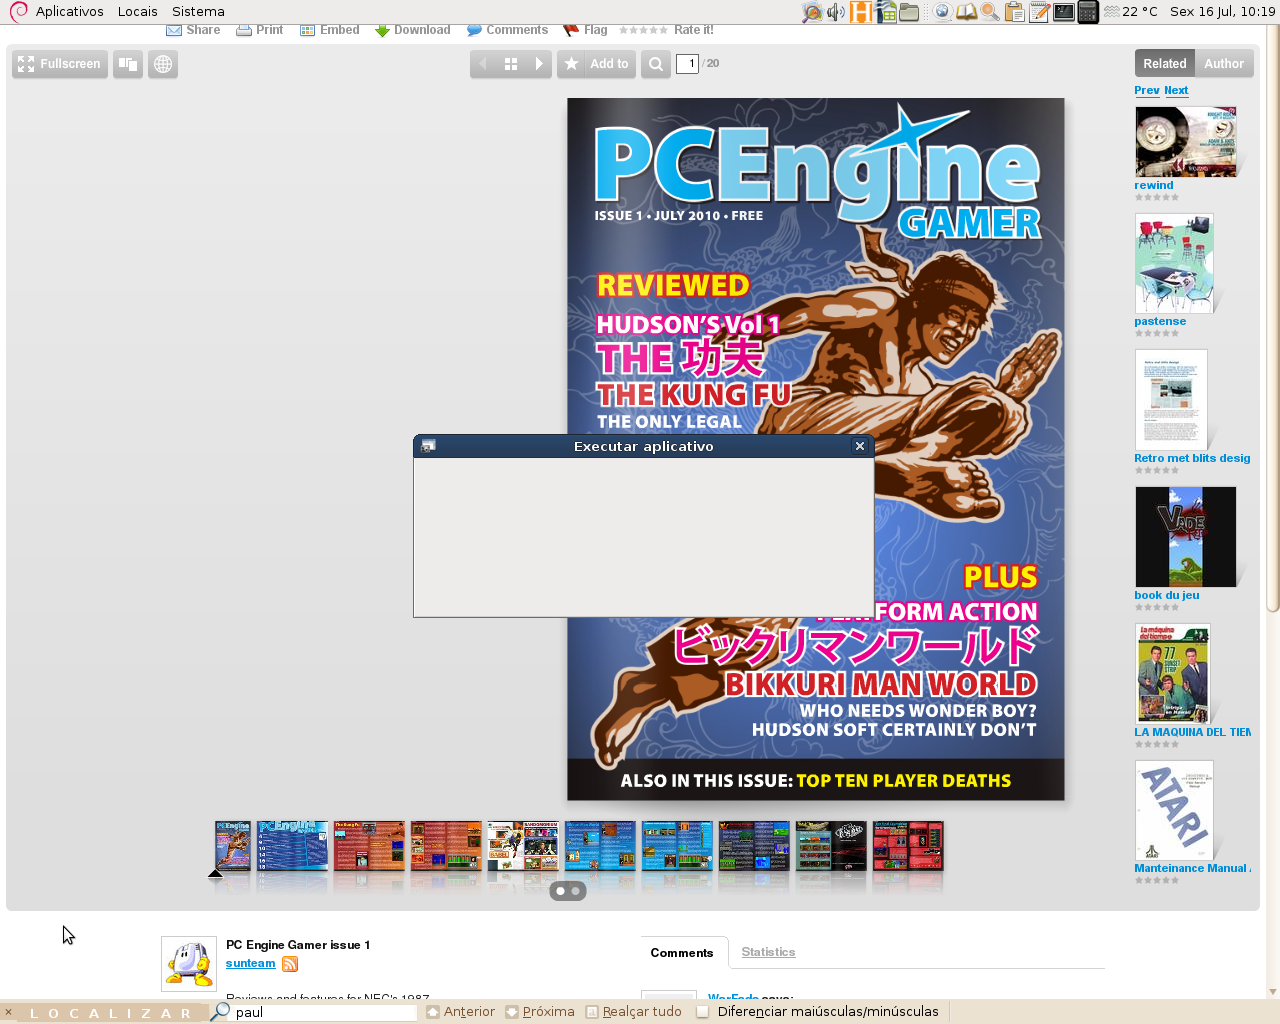Click the find bar search text field

click(x=323, y=1012)
